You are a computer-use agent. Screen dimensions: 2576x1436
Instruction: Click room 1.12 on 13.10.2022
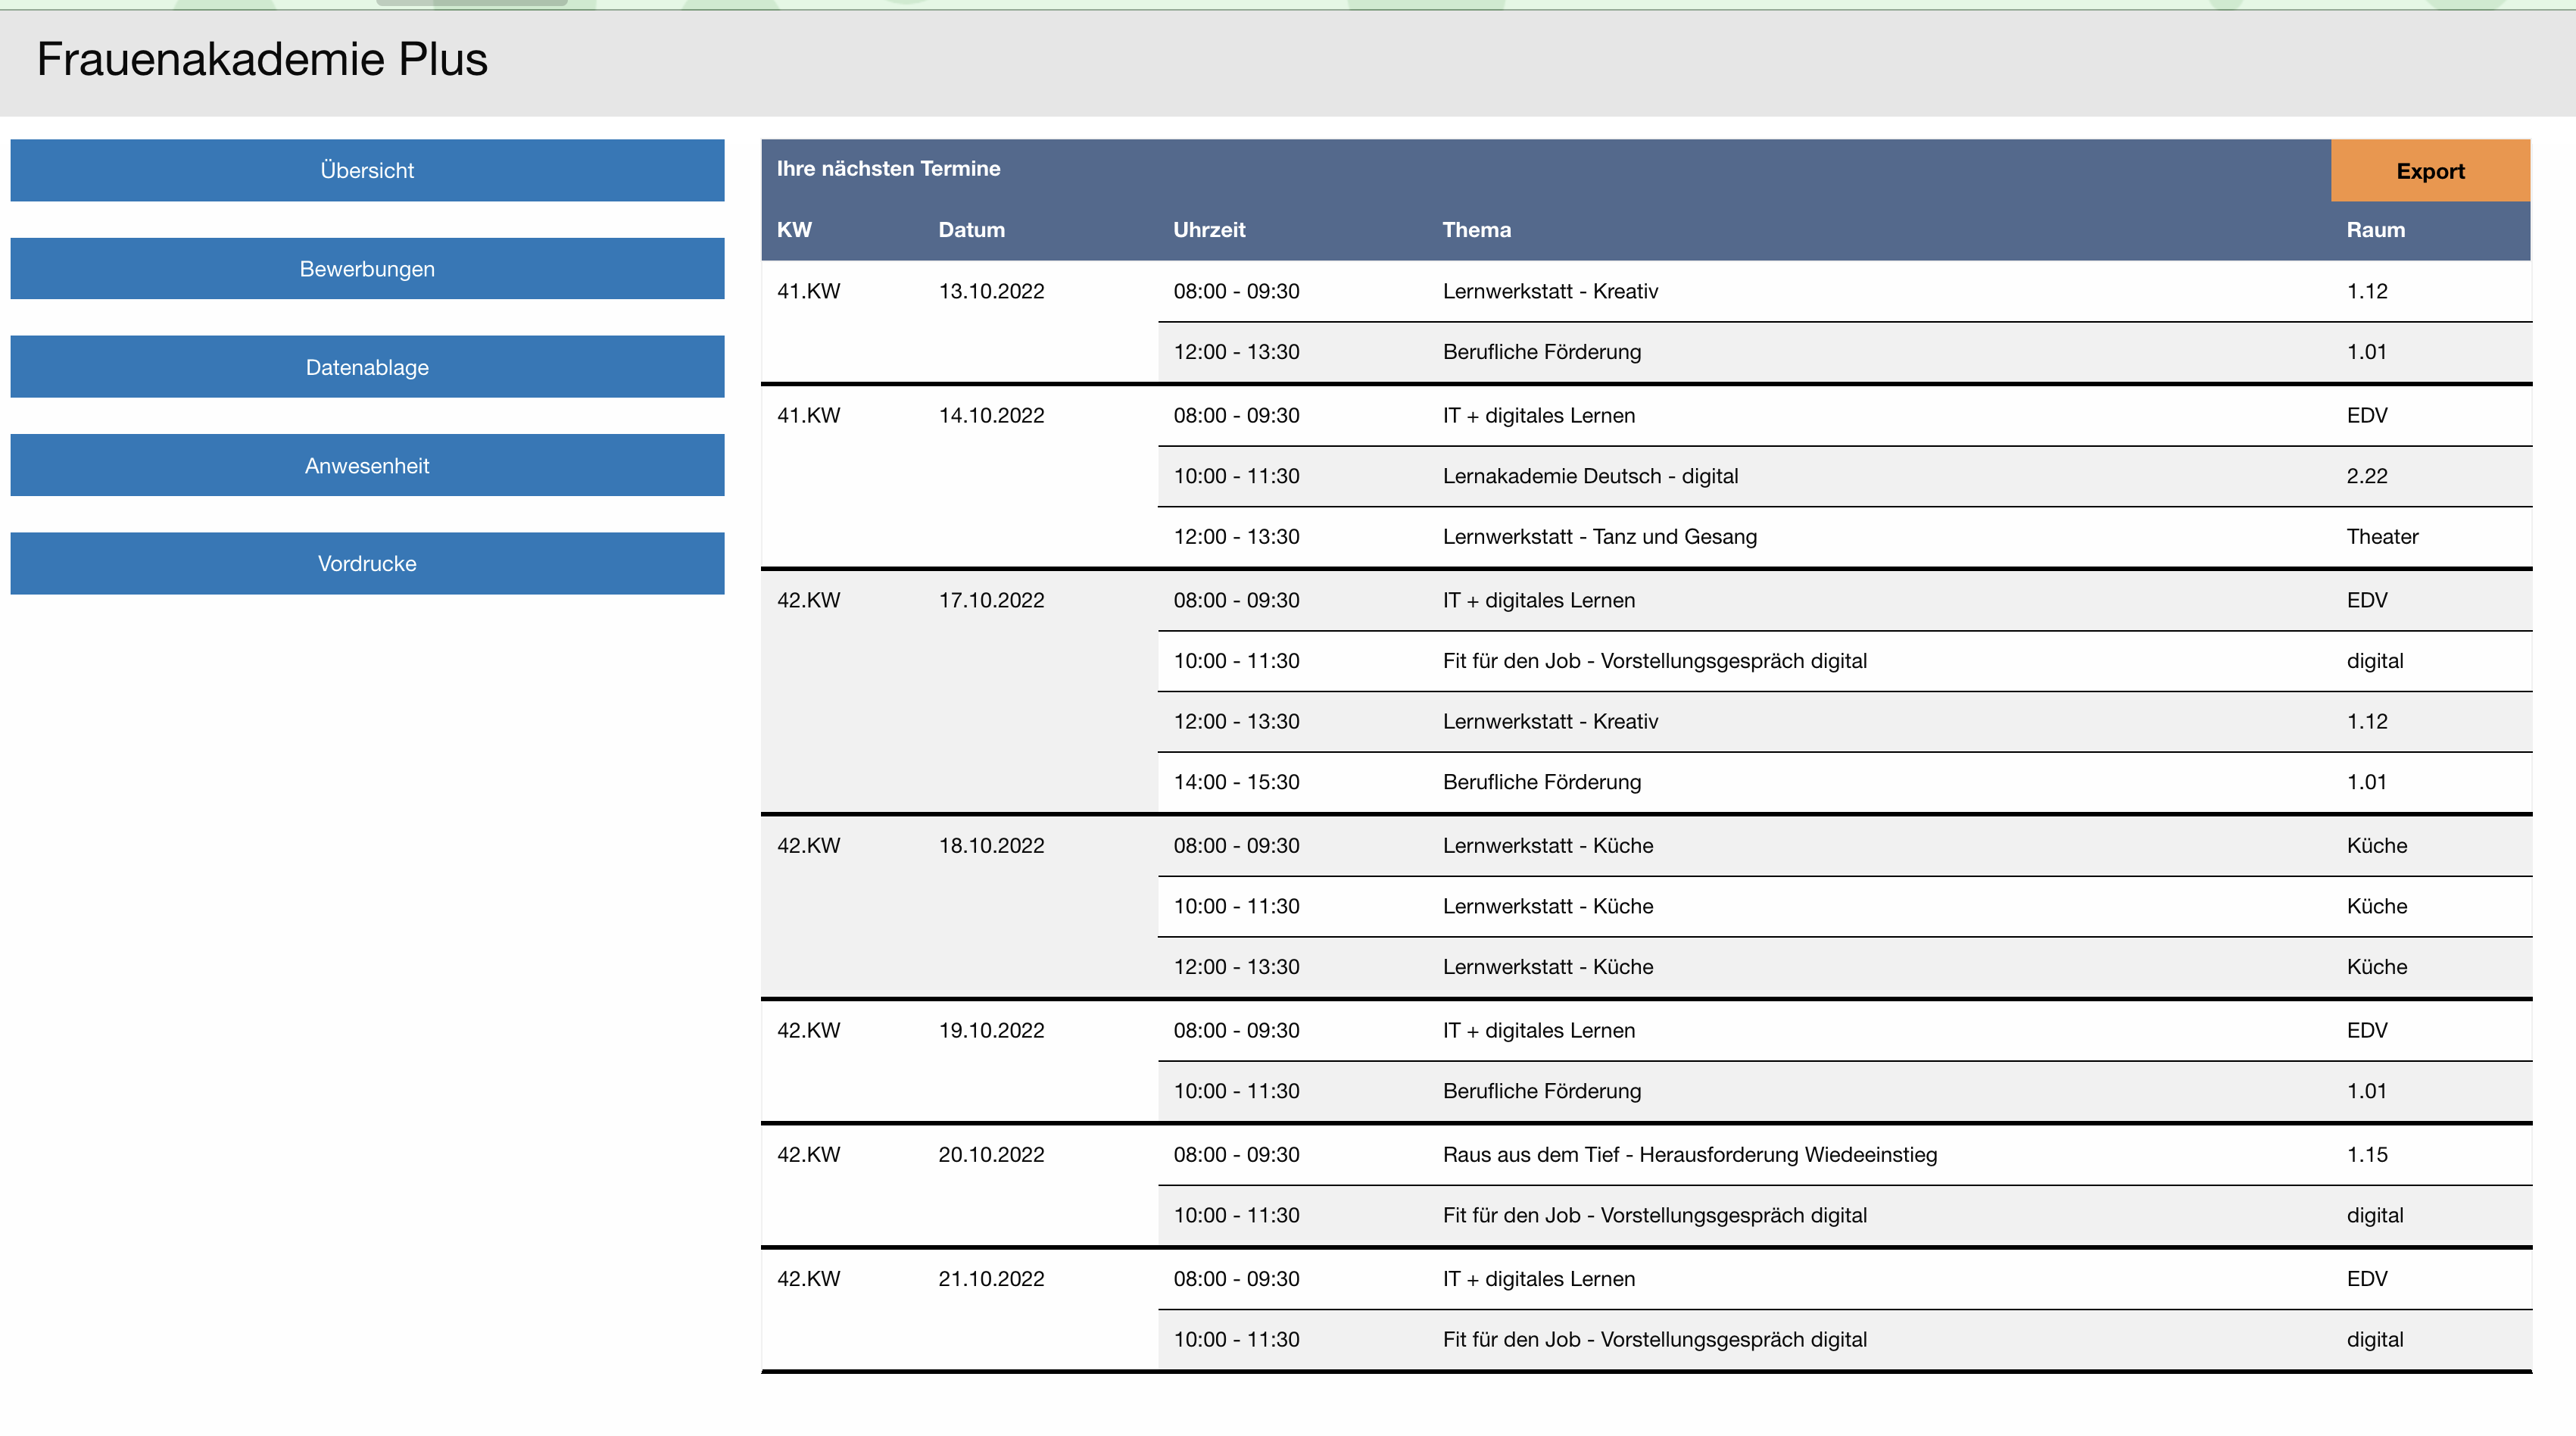click(2366, 291)
